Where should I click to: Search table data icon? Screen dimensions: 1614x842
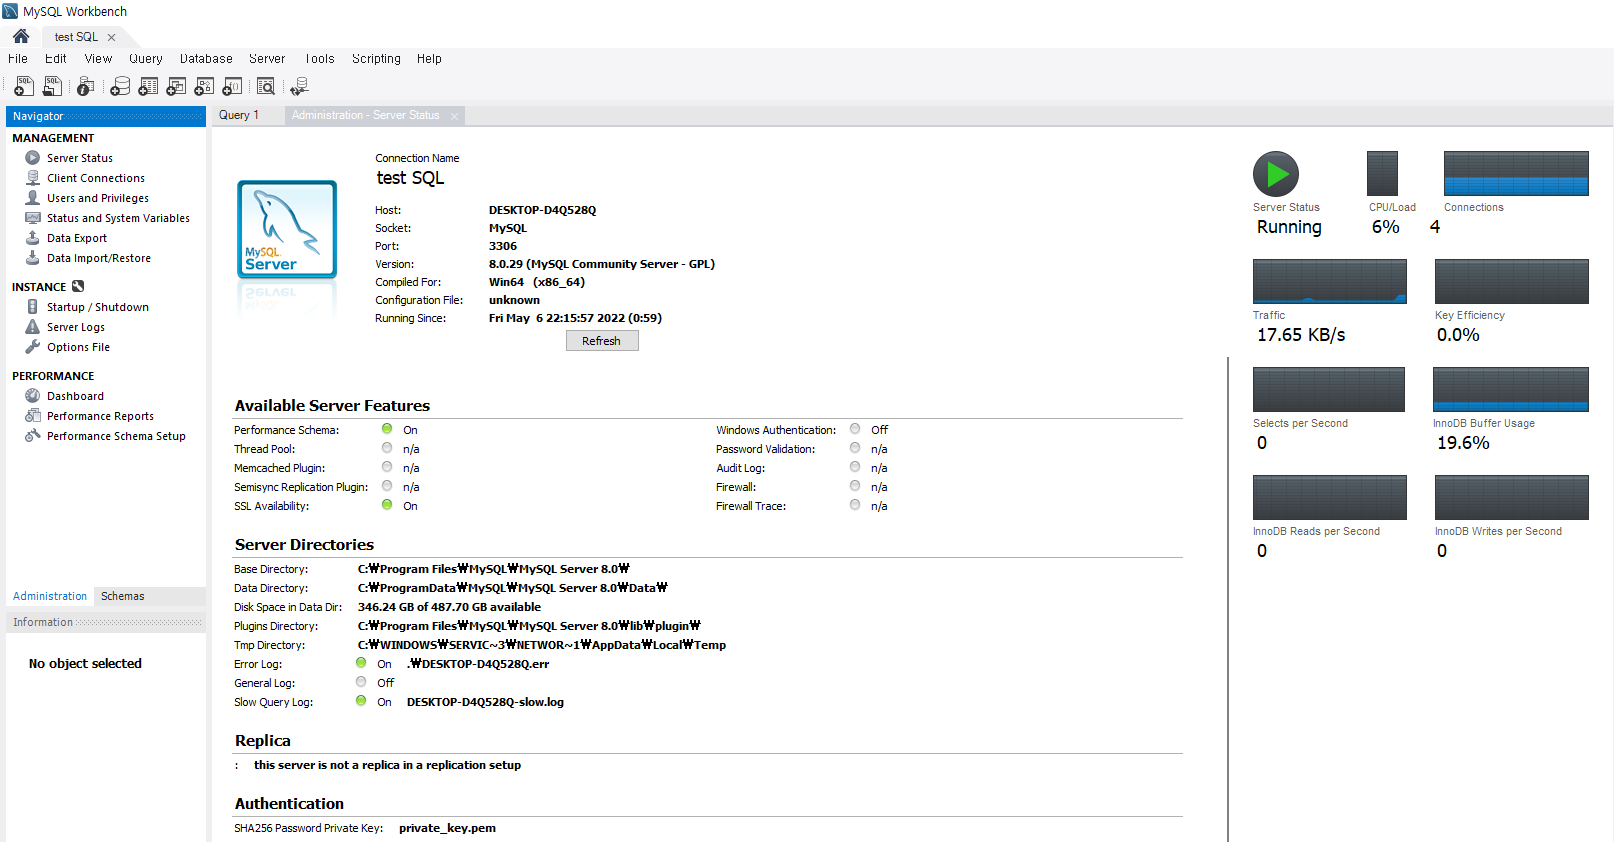pyautogui.click(x=266, y=87)
